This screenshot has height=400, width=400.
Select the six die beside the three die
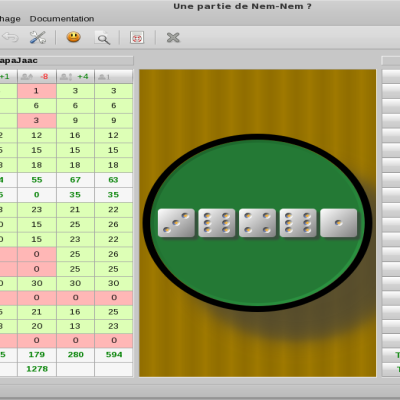[217, 223]
